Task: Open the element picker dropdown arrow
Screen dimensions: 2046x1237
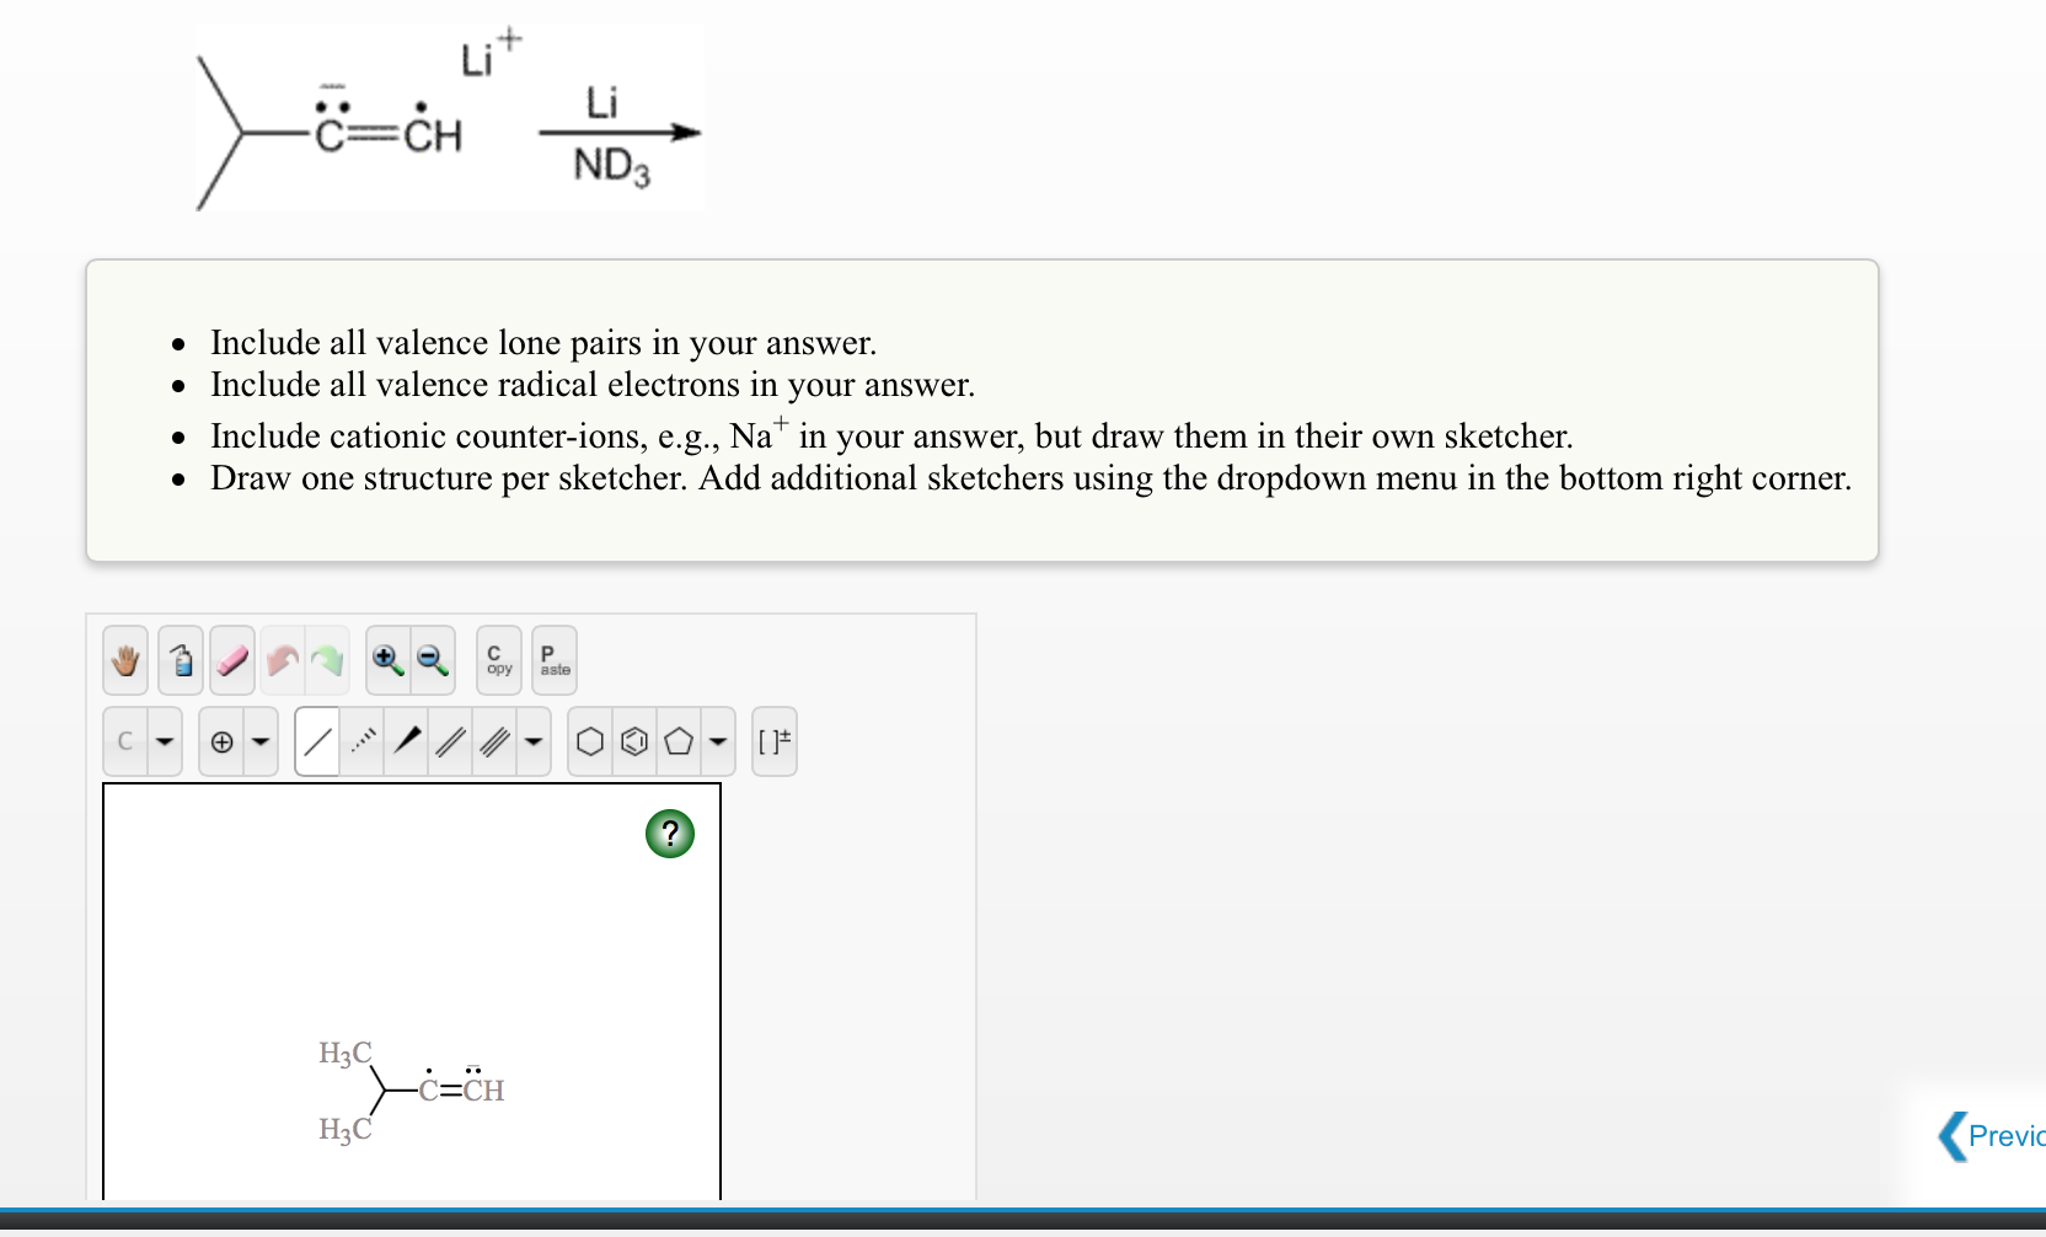Action: [165, 741]
